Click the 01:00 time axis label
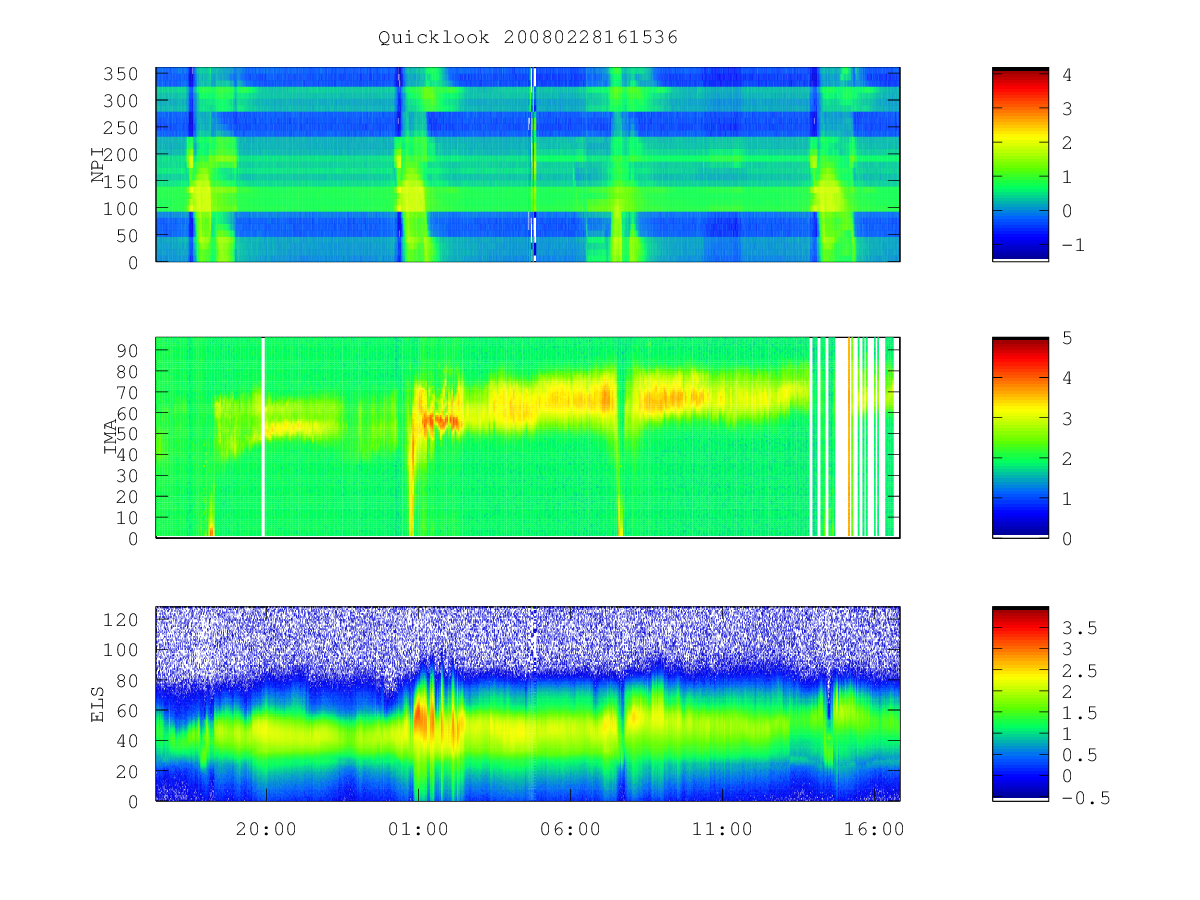Screen dimensions: 1200x900 pyautogui.click(x=418, y=829)
